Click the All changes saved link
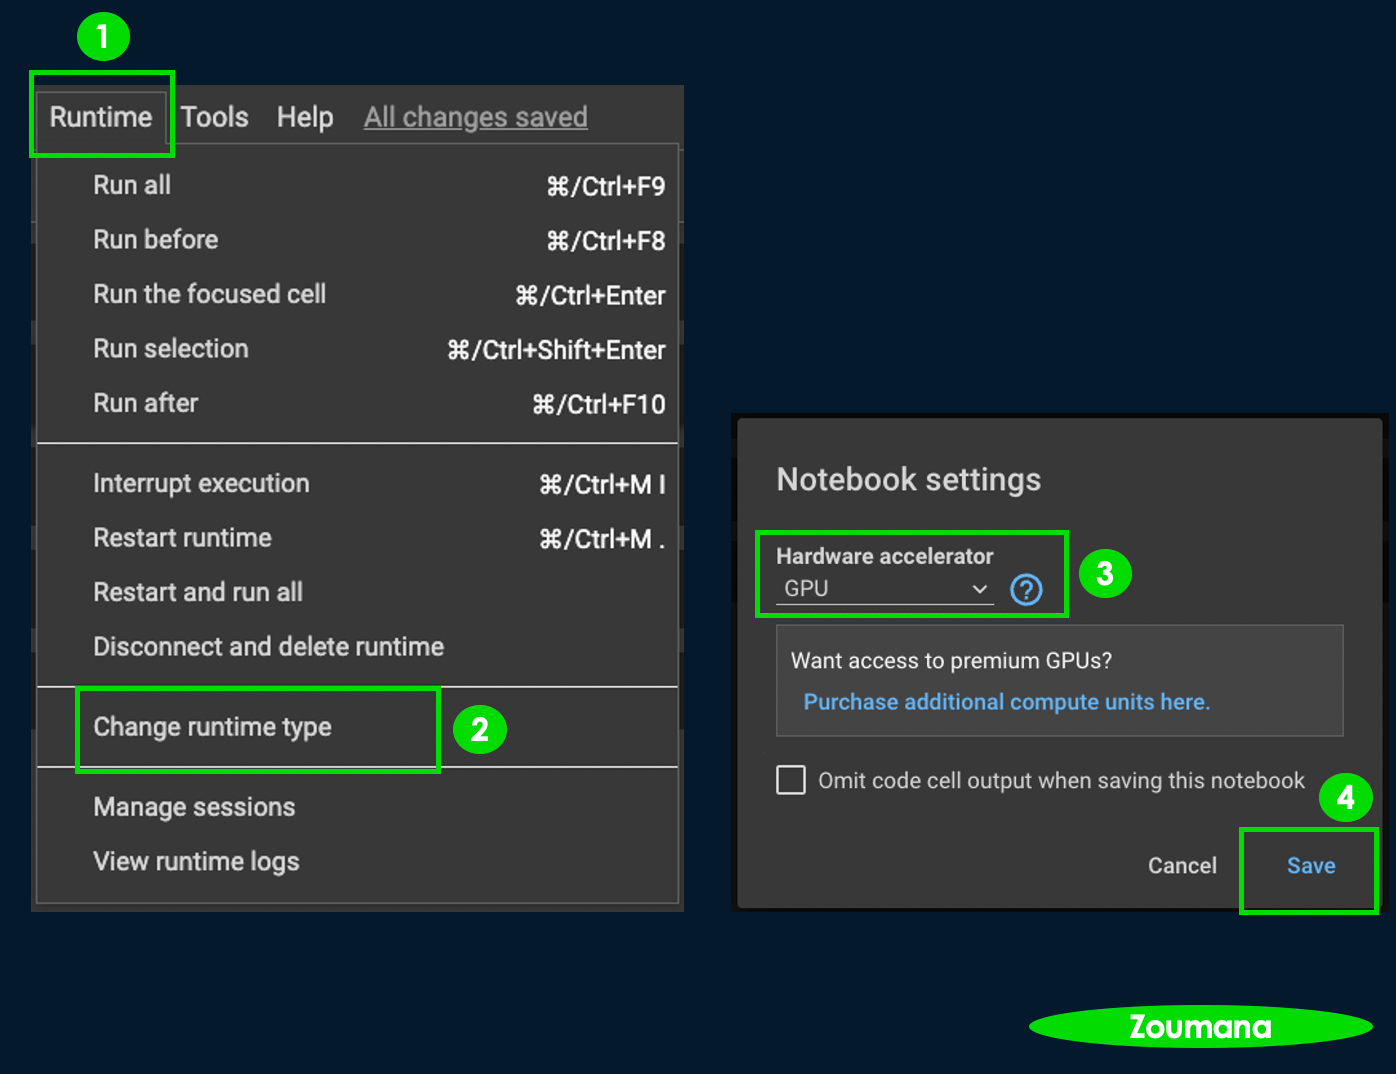Screen dimensions: 1396x1074 [x=475, y=117]
